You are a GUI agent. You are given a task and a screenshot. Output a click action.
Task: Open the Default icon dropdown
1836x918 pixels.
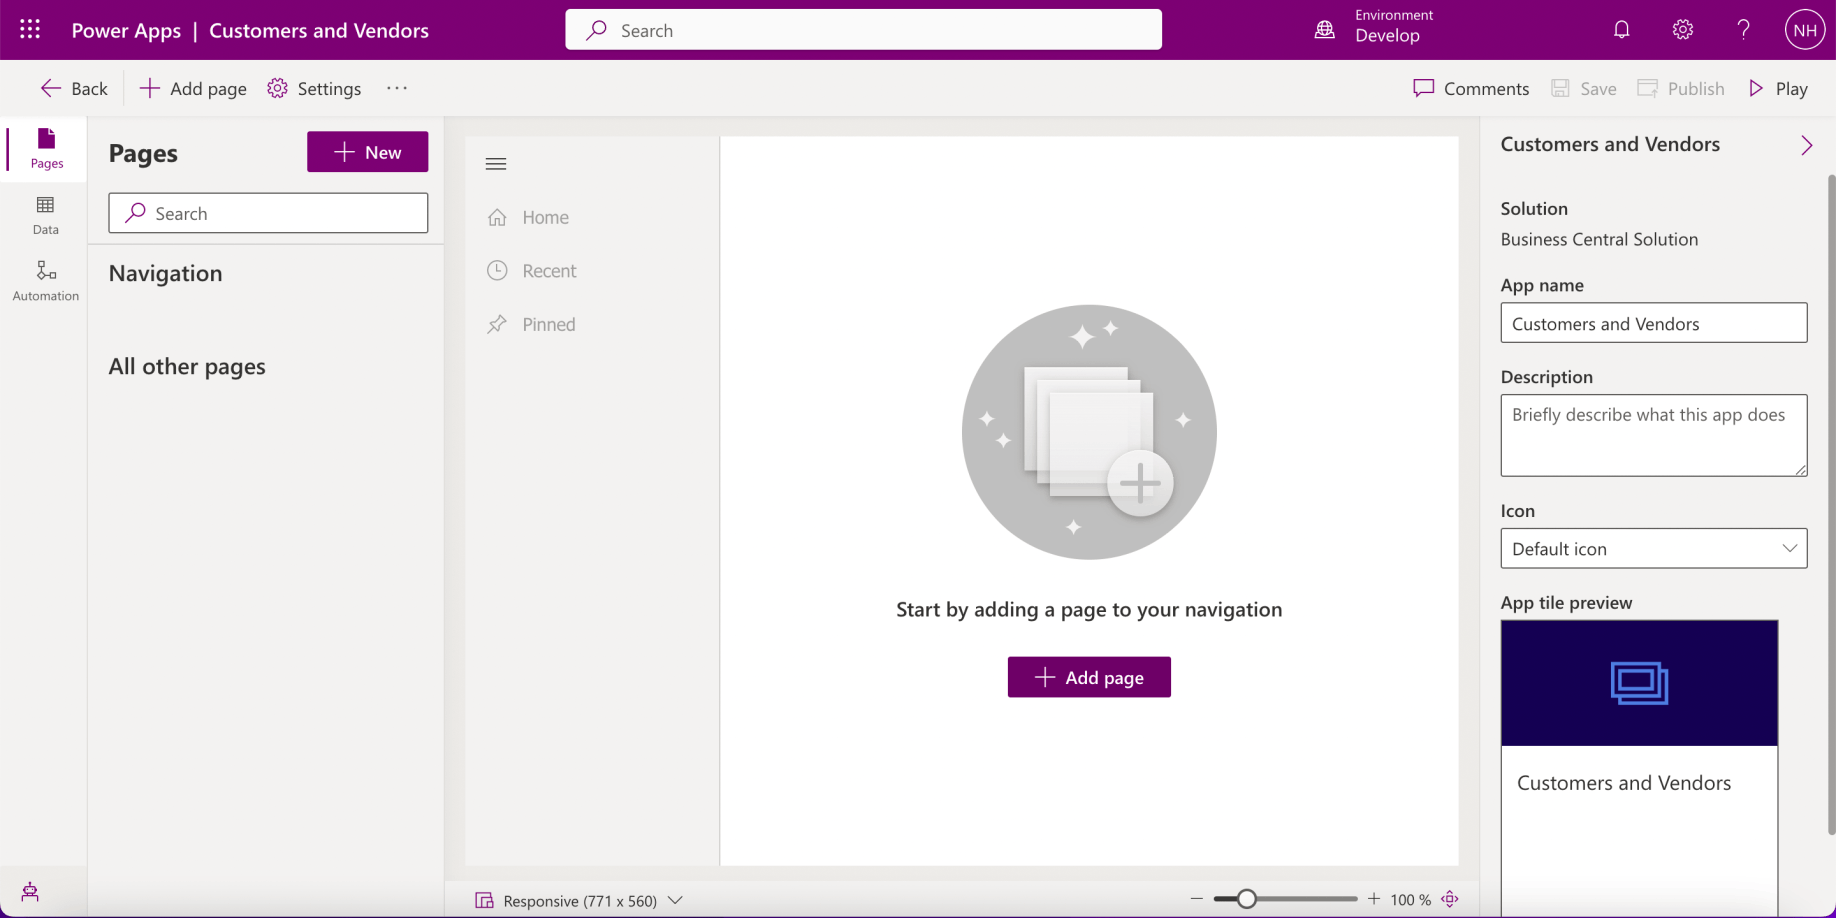click(x=1653, y=548)
